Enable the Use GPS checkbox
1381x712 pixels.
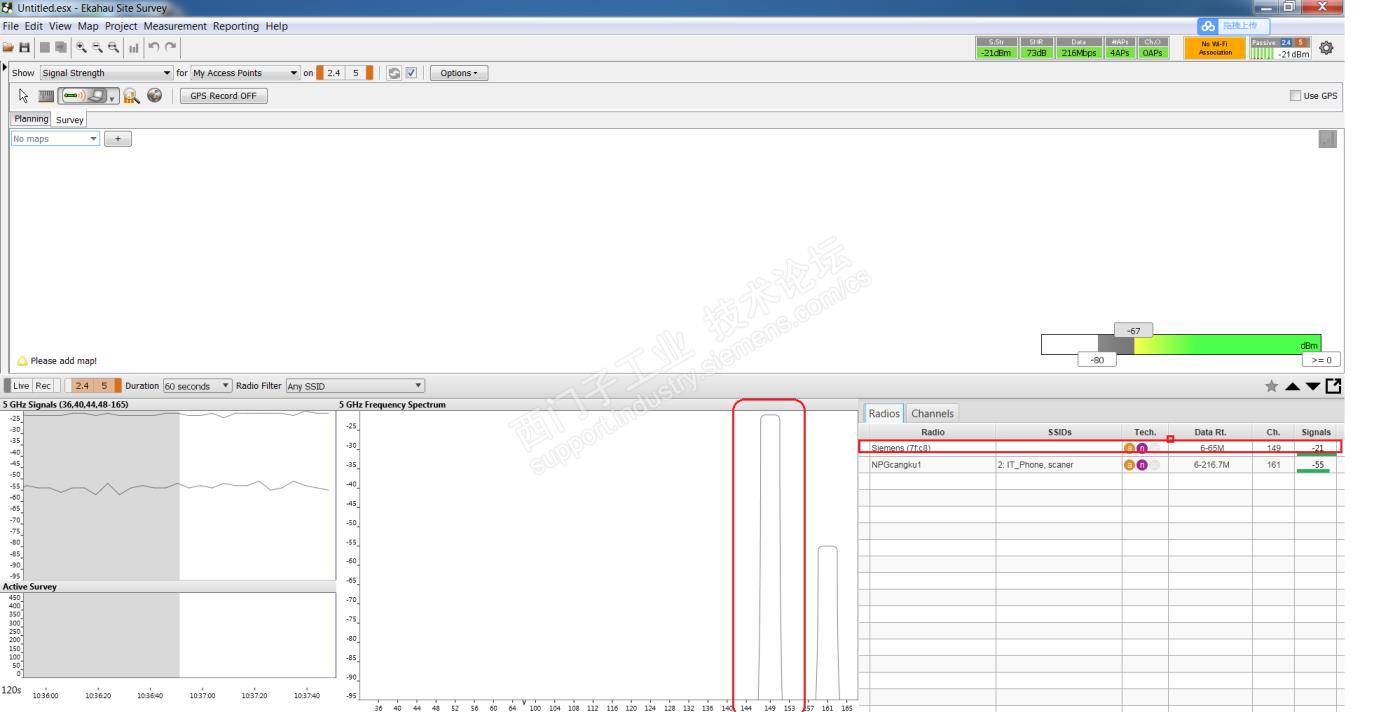tap(1296, 96)
